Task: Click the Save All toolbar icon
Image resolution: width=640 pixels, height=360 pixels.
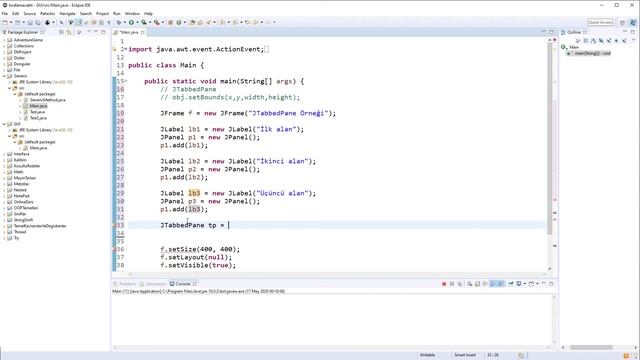Action: tap(38, 22)
